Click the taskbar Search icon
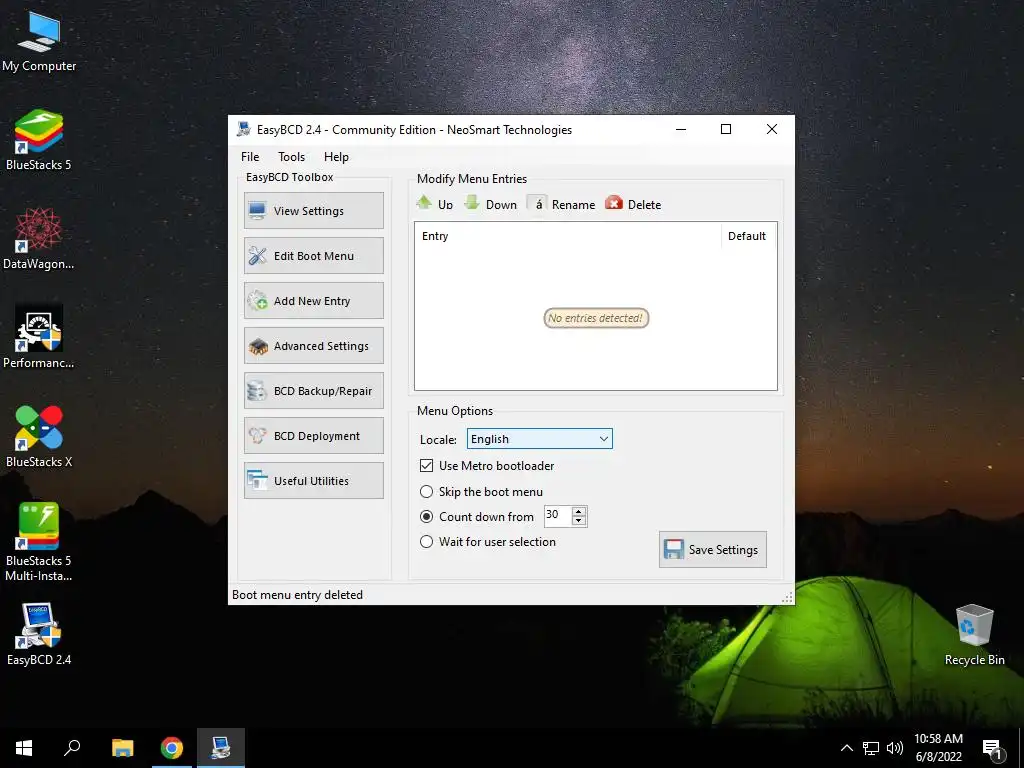1024x768 pixels. [72, 748]
